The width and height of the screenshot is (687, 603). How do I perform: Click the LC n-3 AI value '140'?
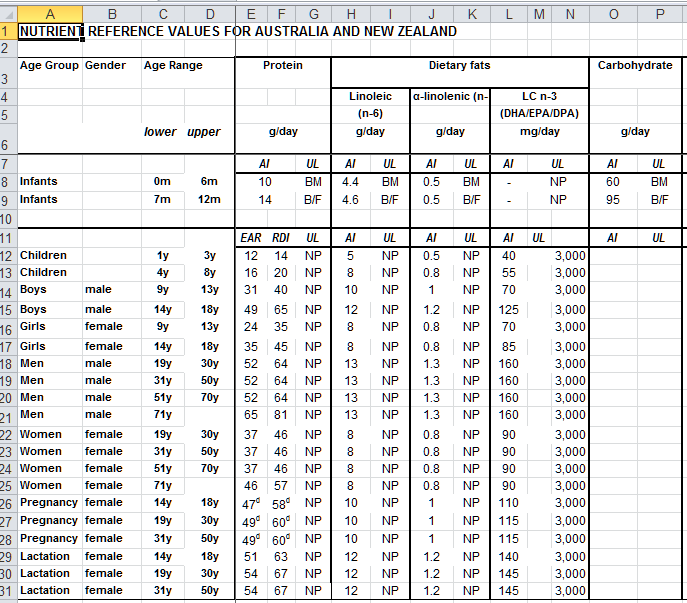[x=509, y=557]
